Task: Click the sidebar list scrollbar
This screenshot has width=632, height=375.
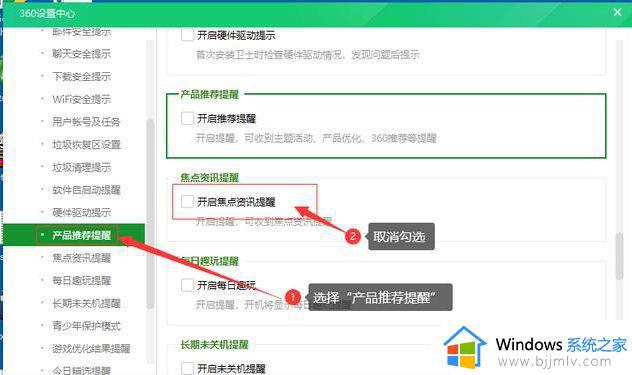Action: [x=150, y=214]
